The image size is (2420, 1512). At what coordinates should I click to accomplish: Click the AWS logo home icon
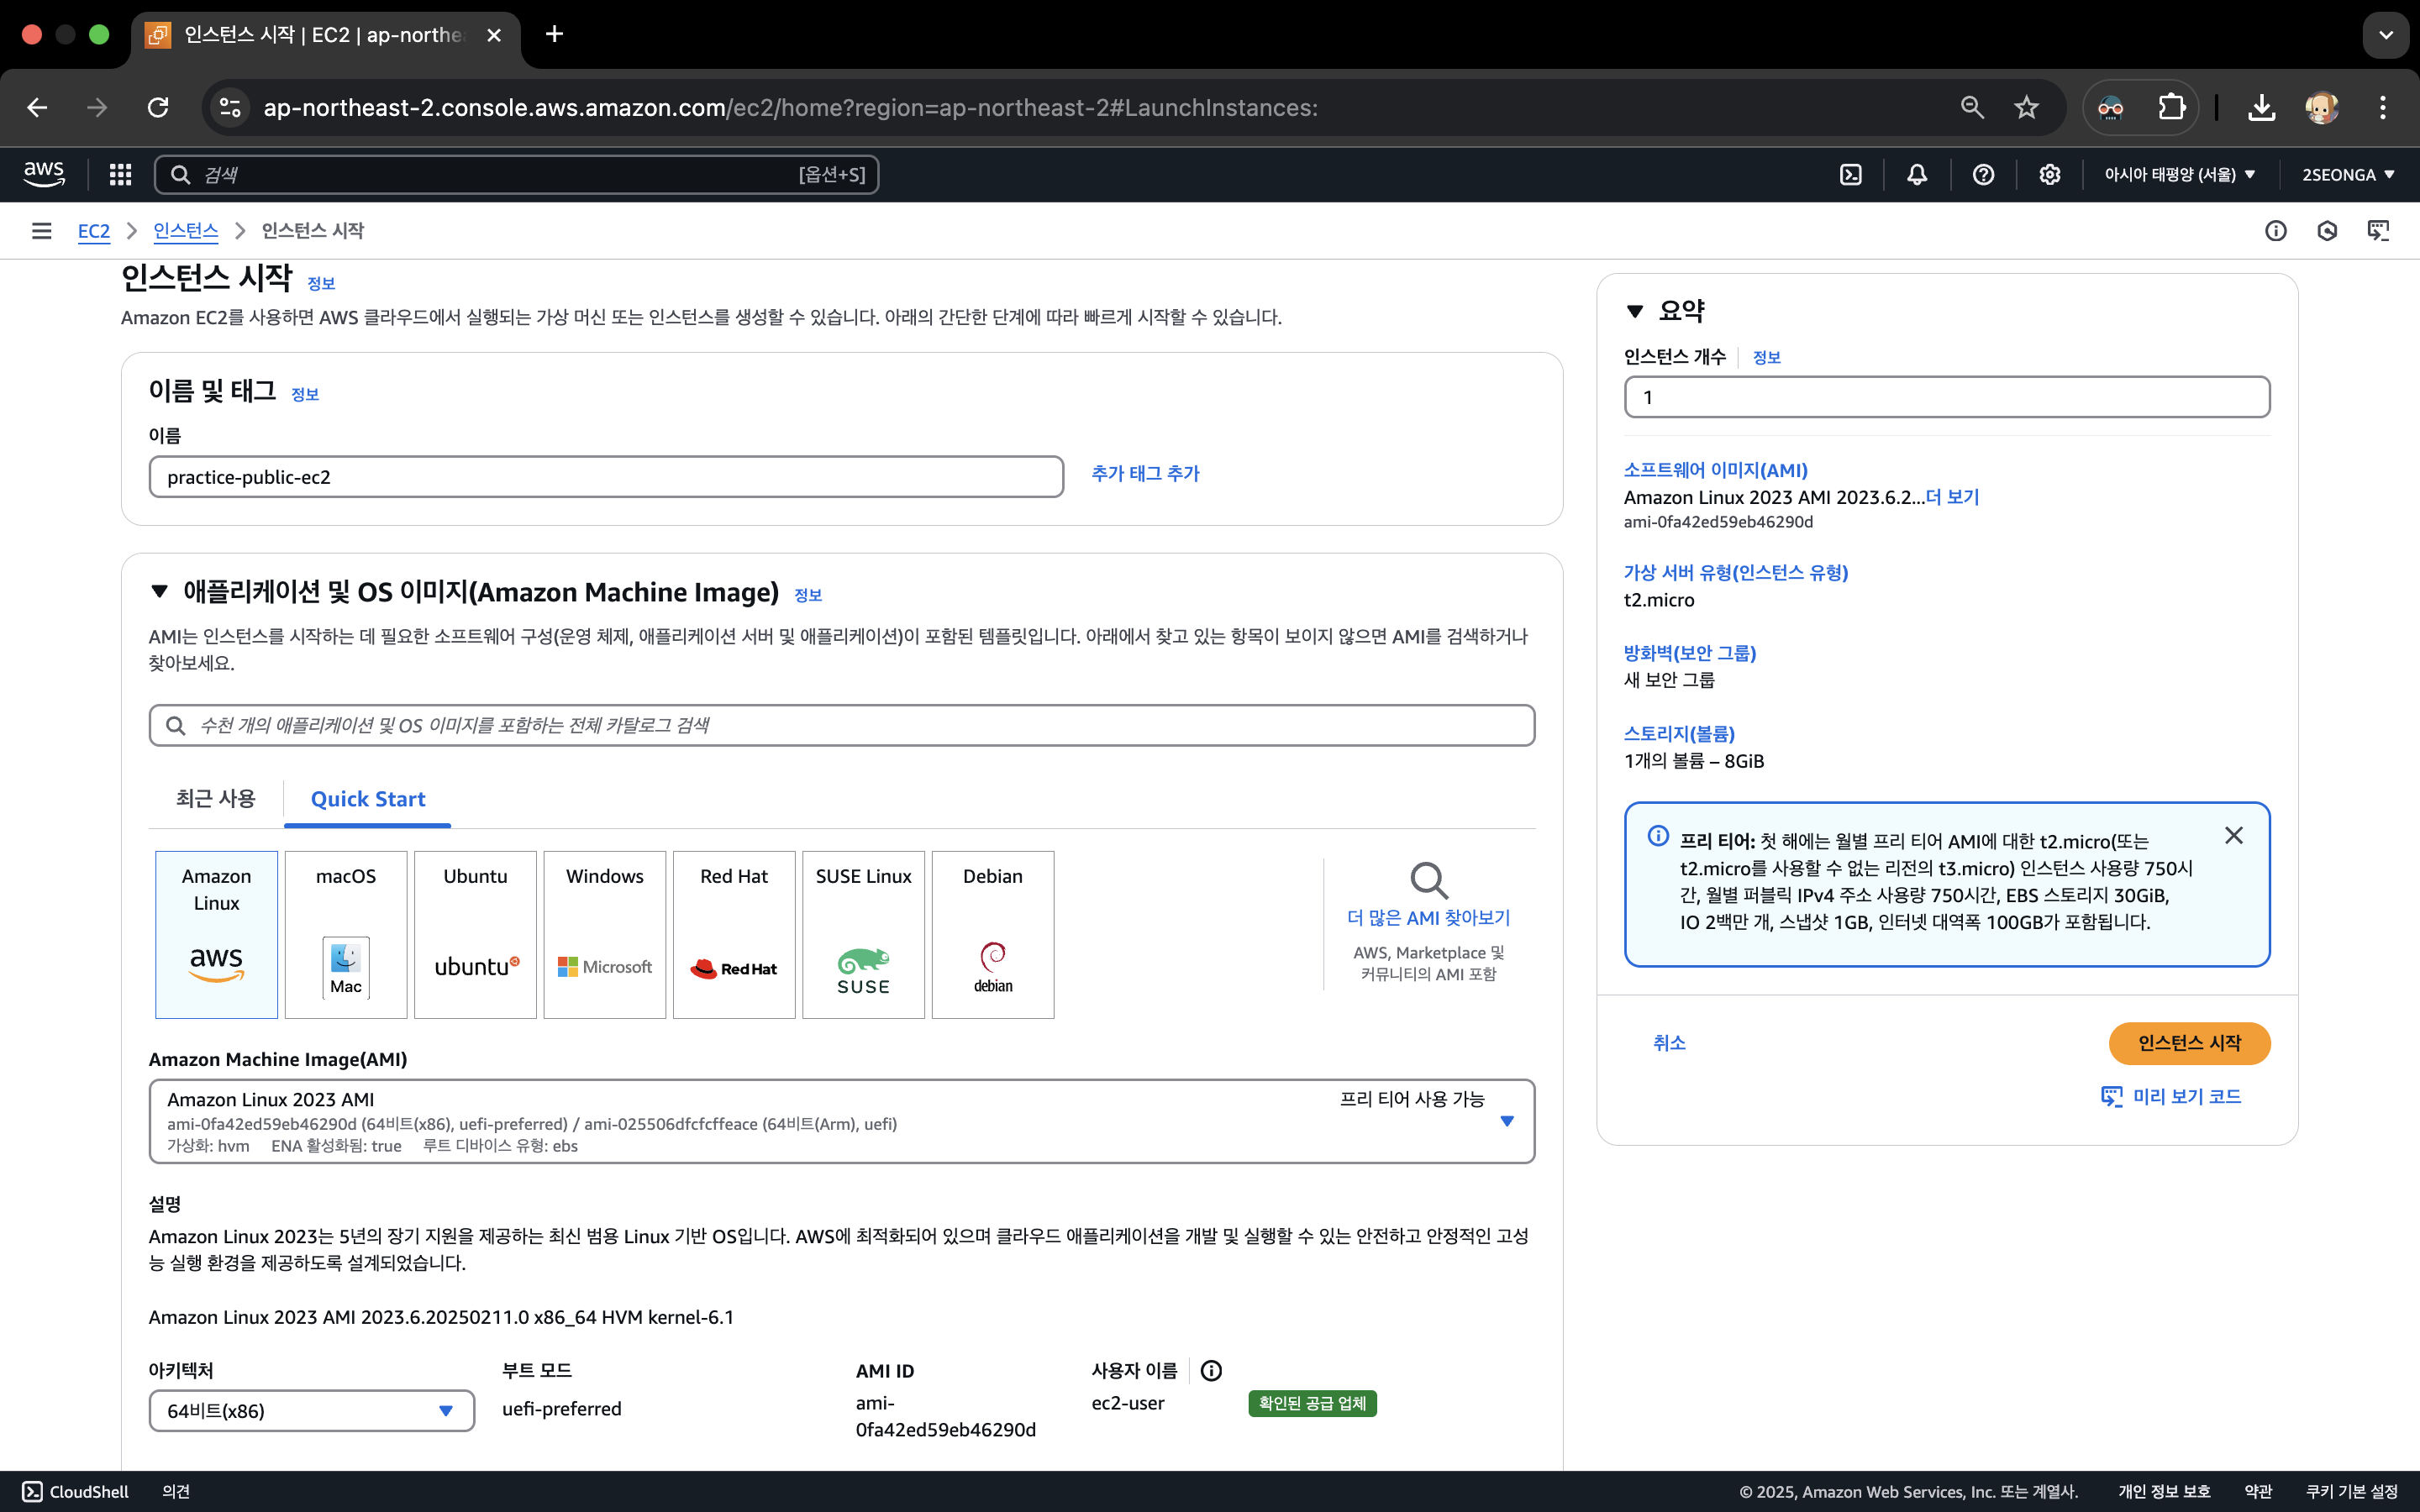pos(44,174)
